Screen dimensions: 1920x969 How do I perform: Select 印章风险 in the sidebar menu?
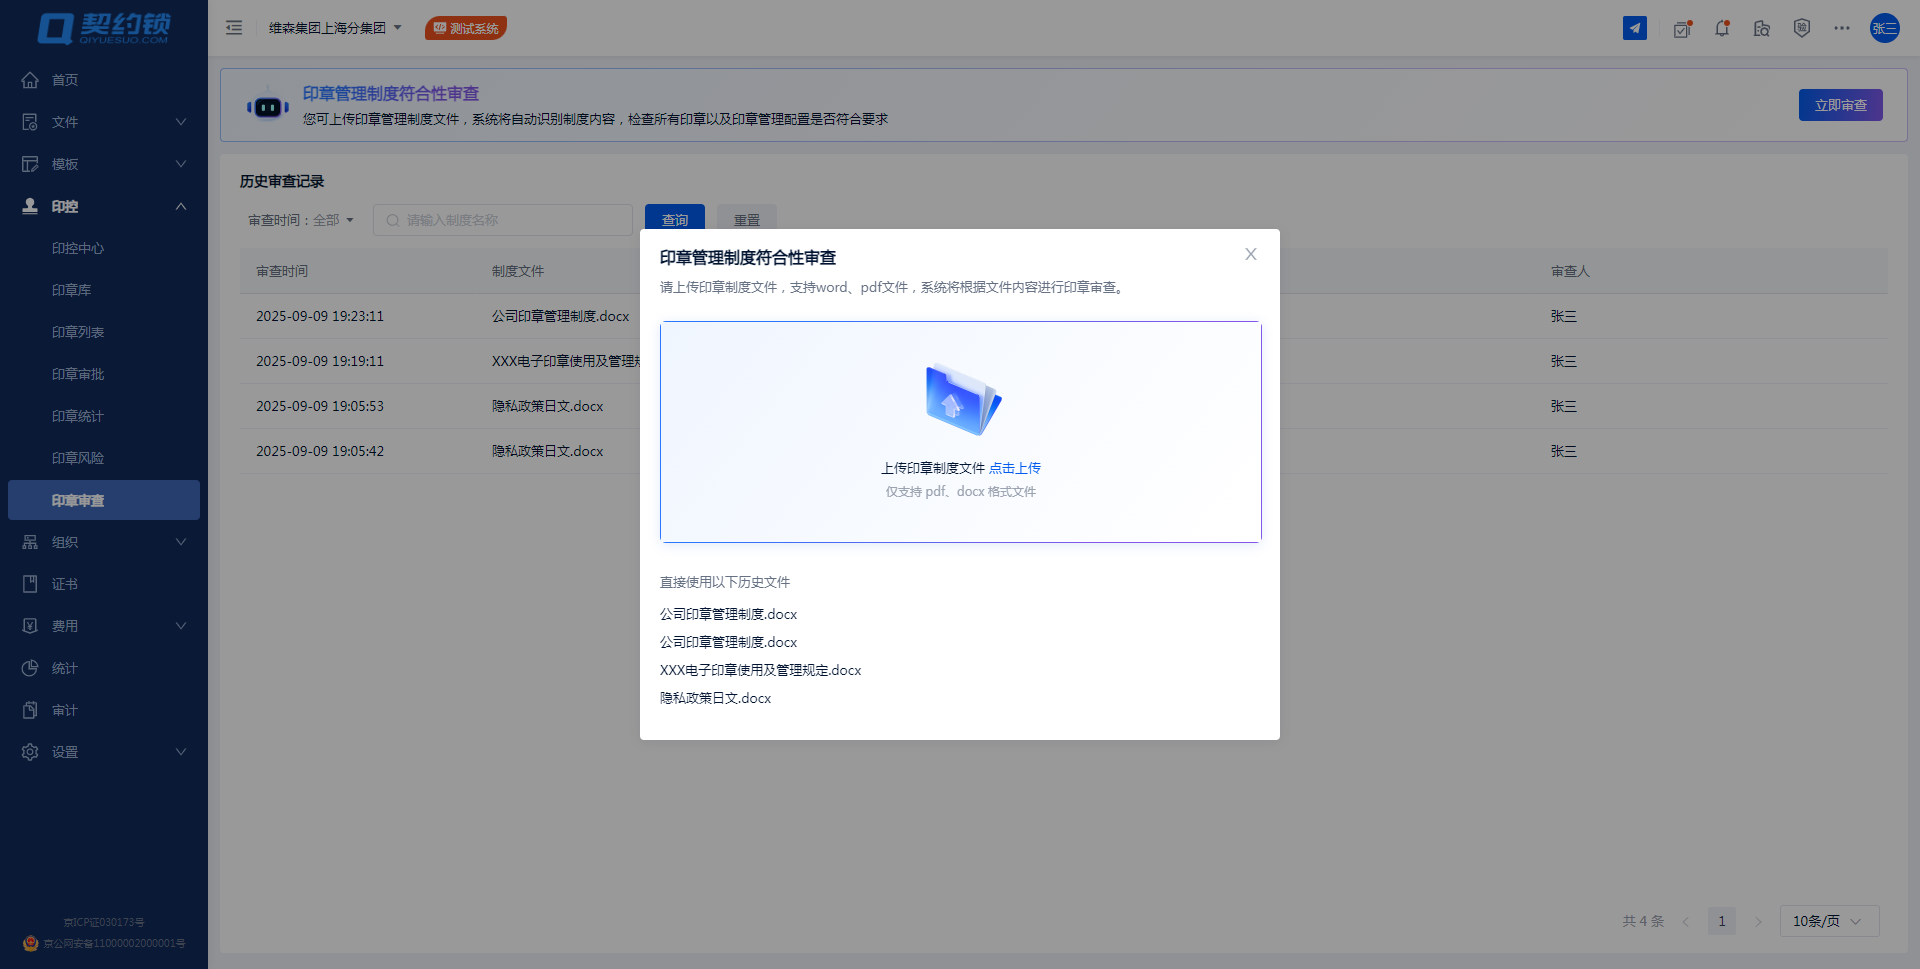pos(78,458)
